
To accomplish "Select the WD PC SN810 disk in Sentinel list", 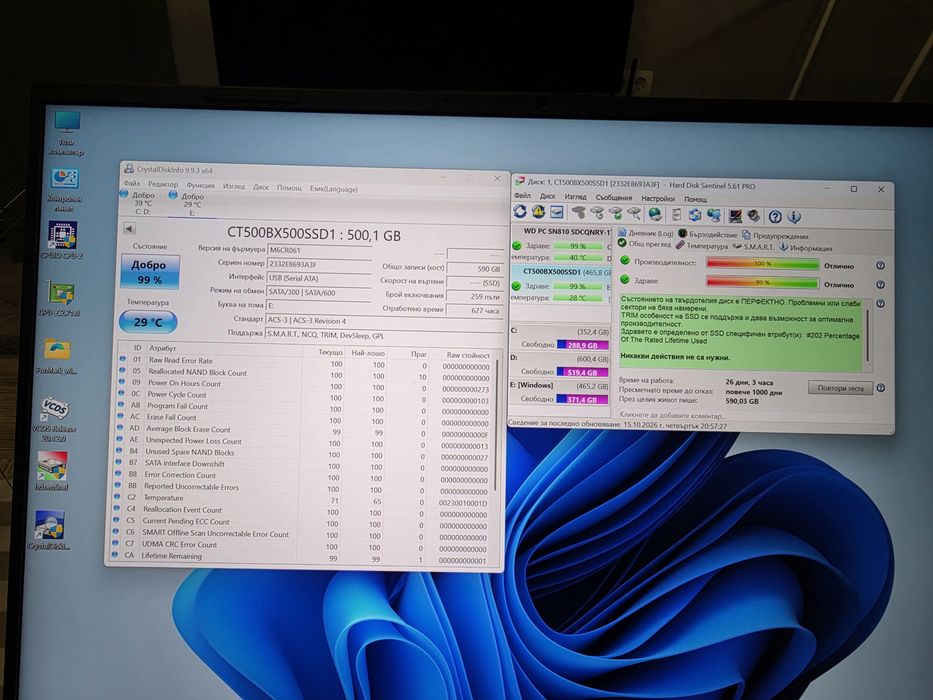I will (561, 245).
